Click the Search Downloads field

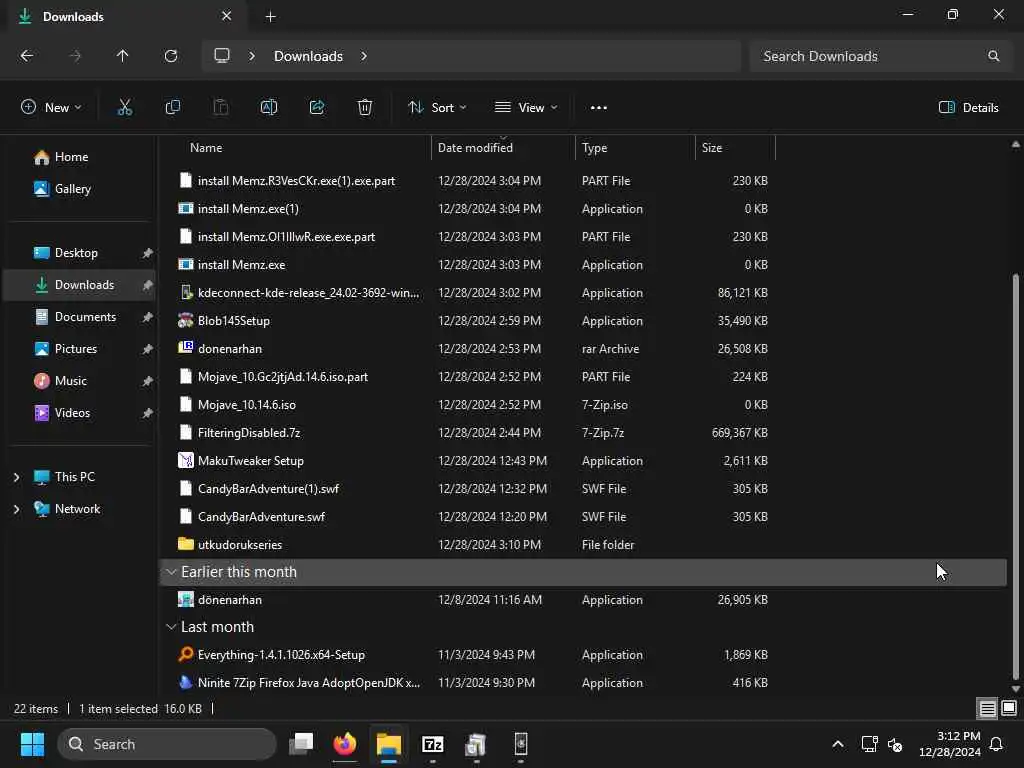tap(880, 56)
